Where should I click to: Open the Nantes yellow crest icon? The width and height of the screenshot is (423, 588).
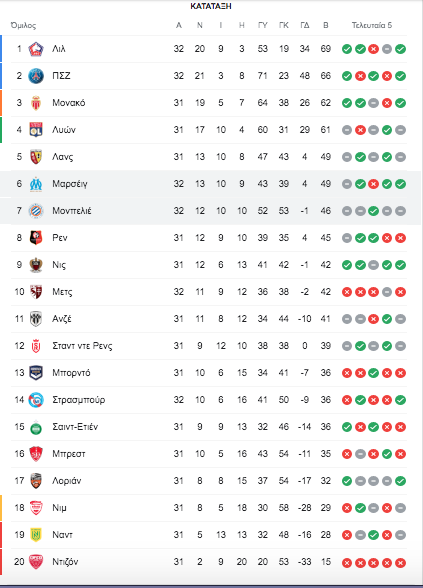(x=36, y=535)
